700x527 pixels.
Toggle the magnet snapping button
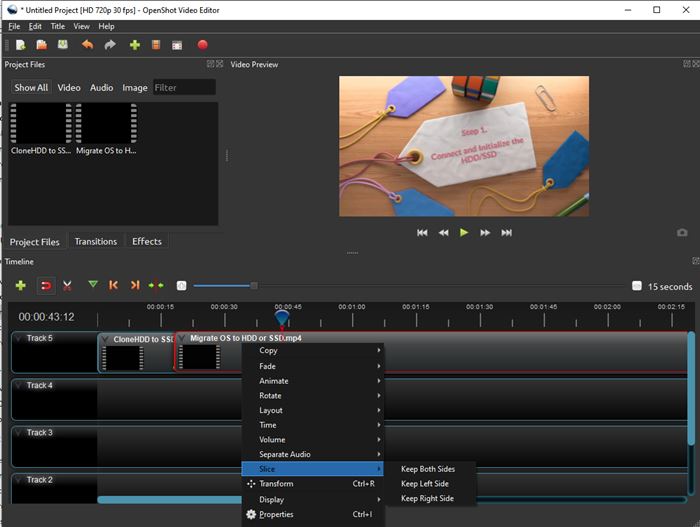point(45,286)
